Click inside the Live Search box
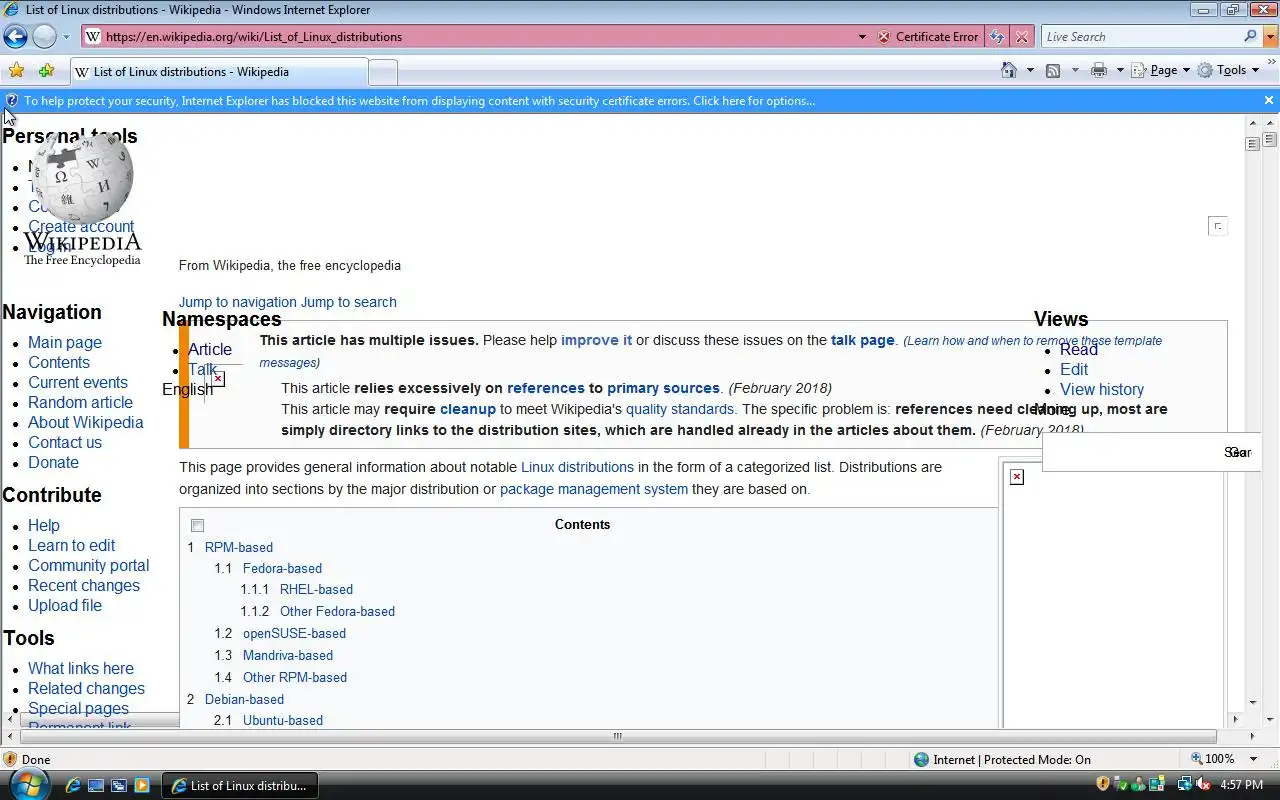This screenshot has width=1280, height=800. 1141,37
